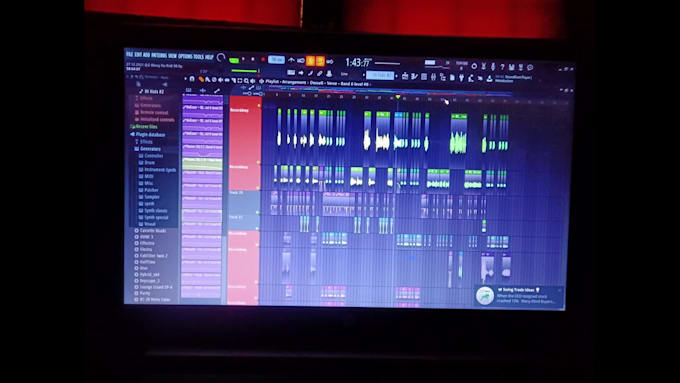680x383 pixels.
Task: Select the Visual folder in browser
Action: click(147, 224)
